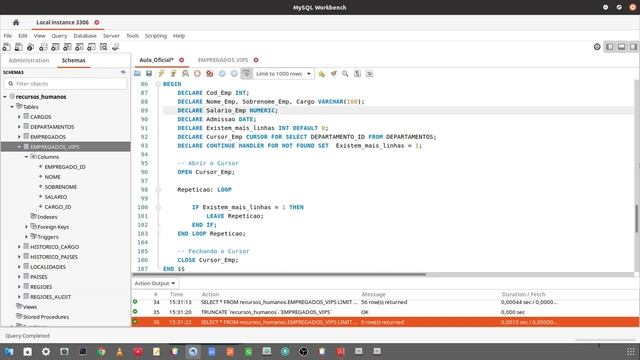Open the Database menu
Image resolution: width=640 pixels, height=360 pixels.
click(85, 36)
